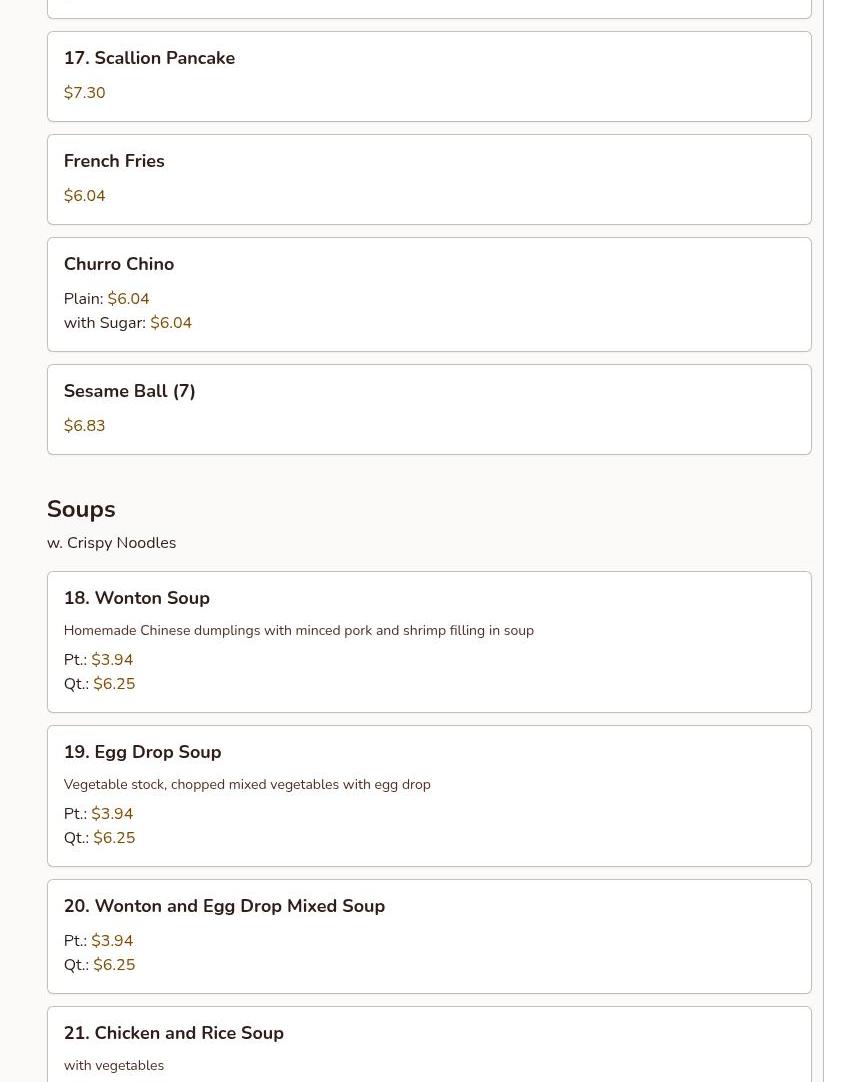The height and width of the screenshot is (1082, 844).
Task: Open 21. Chicken and Rice Soup item
Action: (174, 1034)
